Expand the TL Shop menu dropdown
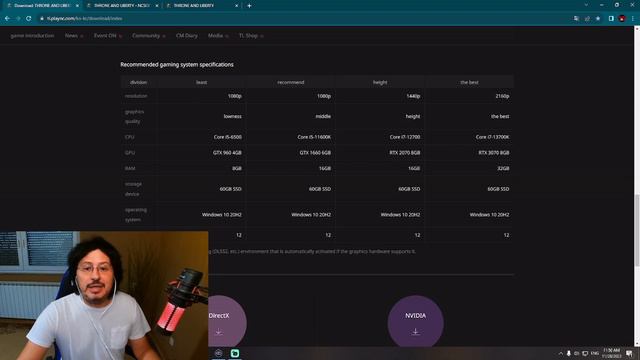The width and height of the screenshot is (640, 360). pos(251,36)
